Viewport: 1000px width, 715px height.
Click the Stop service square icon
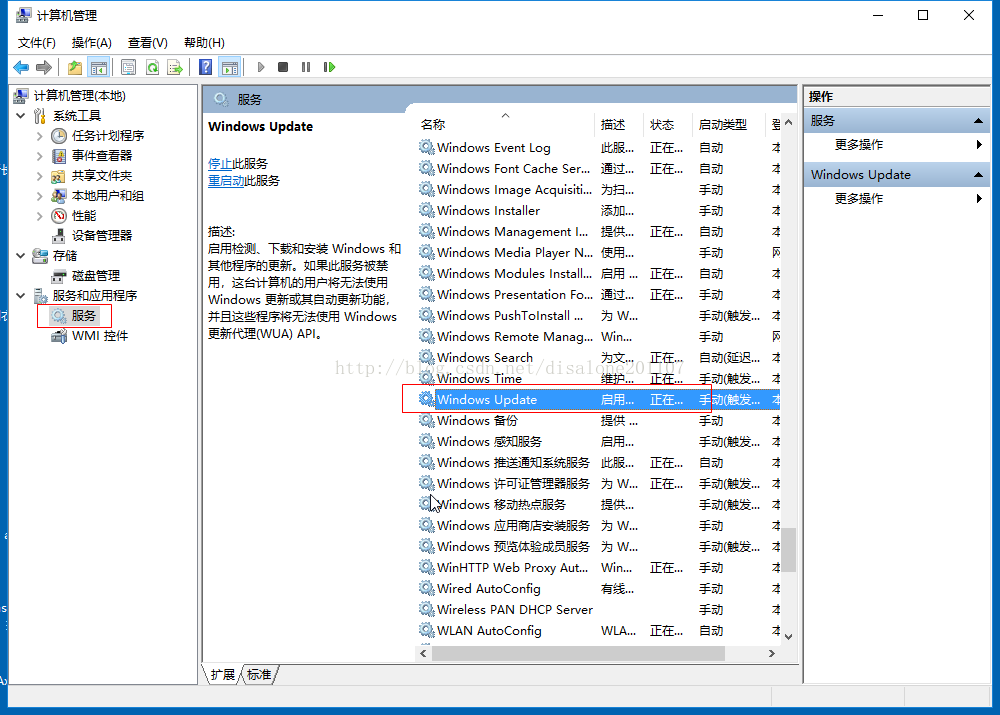[283, 67]
